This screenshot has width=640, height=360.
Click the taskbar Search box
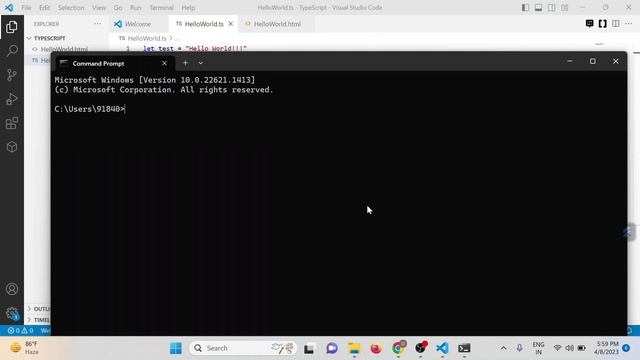click(x=243, y=348)
